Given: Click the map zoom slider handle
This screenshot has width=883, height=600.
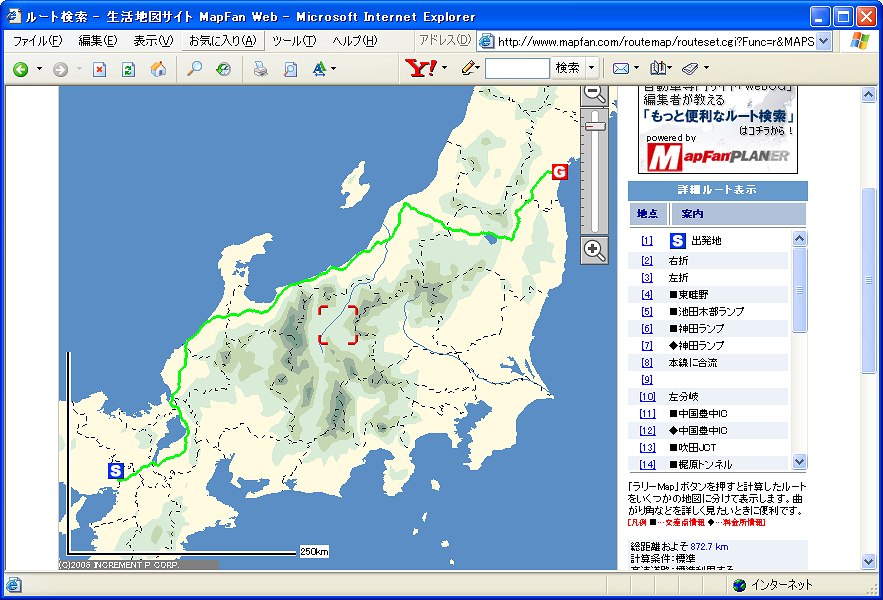Looking at the screenshot, I should tap(595, 126).
